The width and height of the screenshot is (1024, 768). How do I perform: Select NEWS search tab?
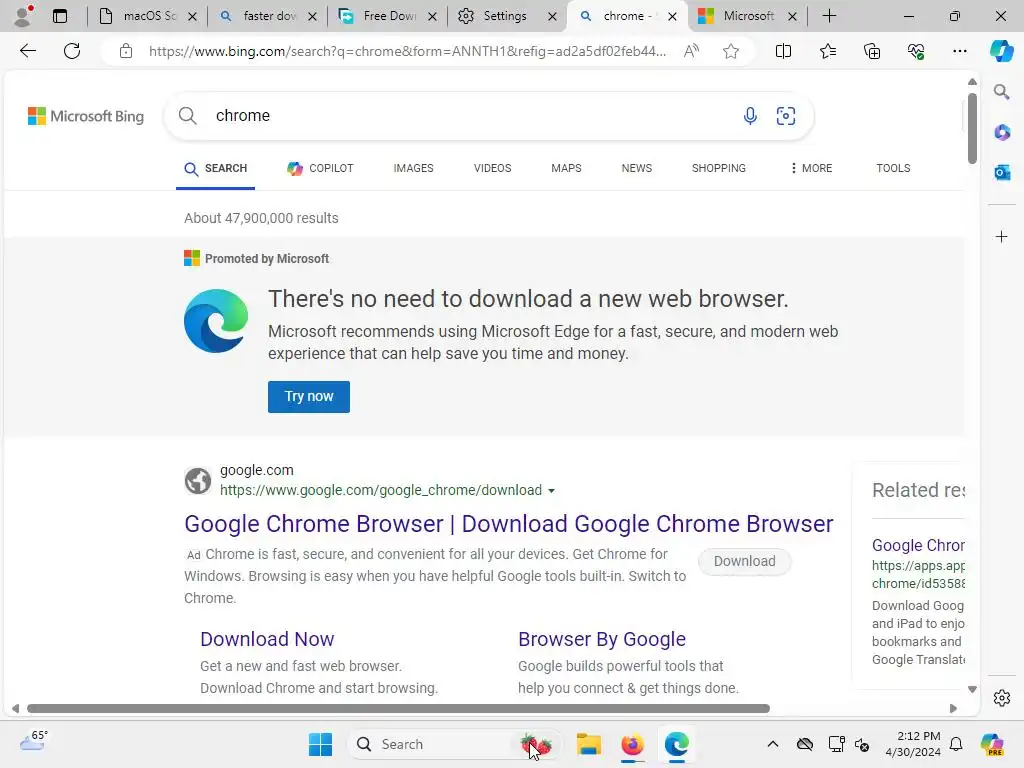point(637,168)
